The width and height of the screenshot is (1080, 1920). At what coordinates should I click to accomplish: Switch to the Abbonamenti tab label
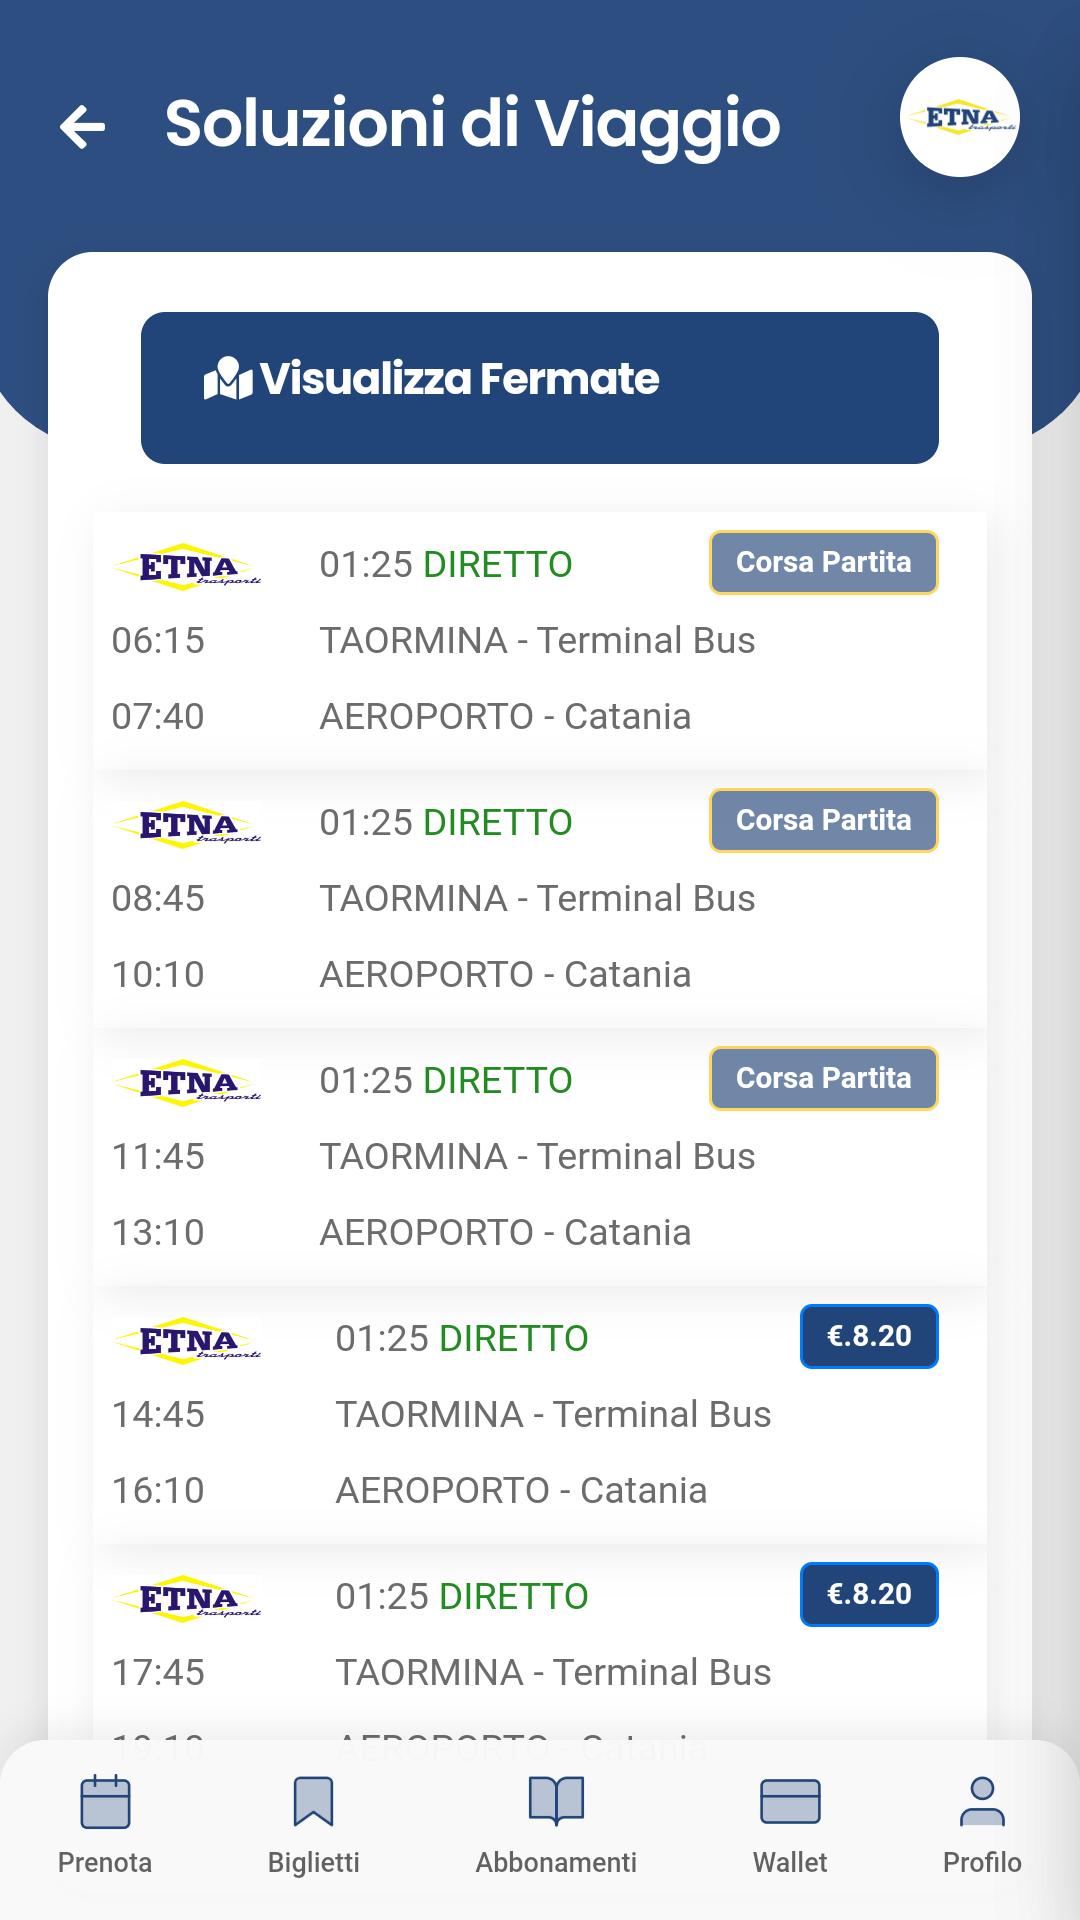pos(556,1862)
